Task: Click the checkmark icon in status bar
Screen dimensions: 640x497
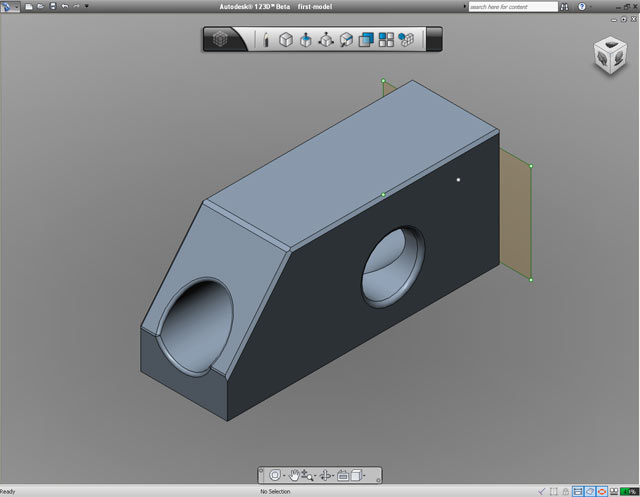Action: pos(542,491)
